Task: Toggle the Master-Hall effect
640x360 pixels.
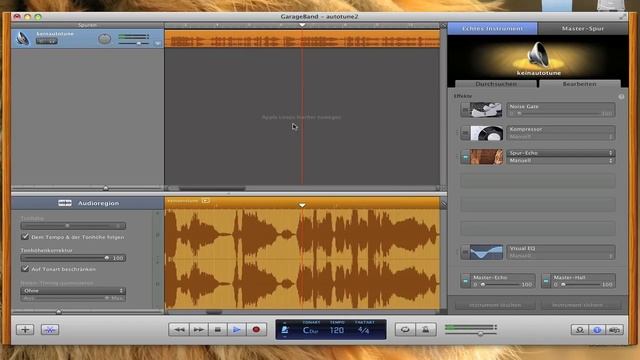Action: tap(546, 281)
